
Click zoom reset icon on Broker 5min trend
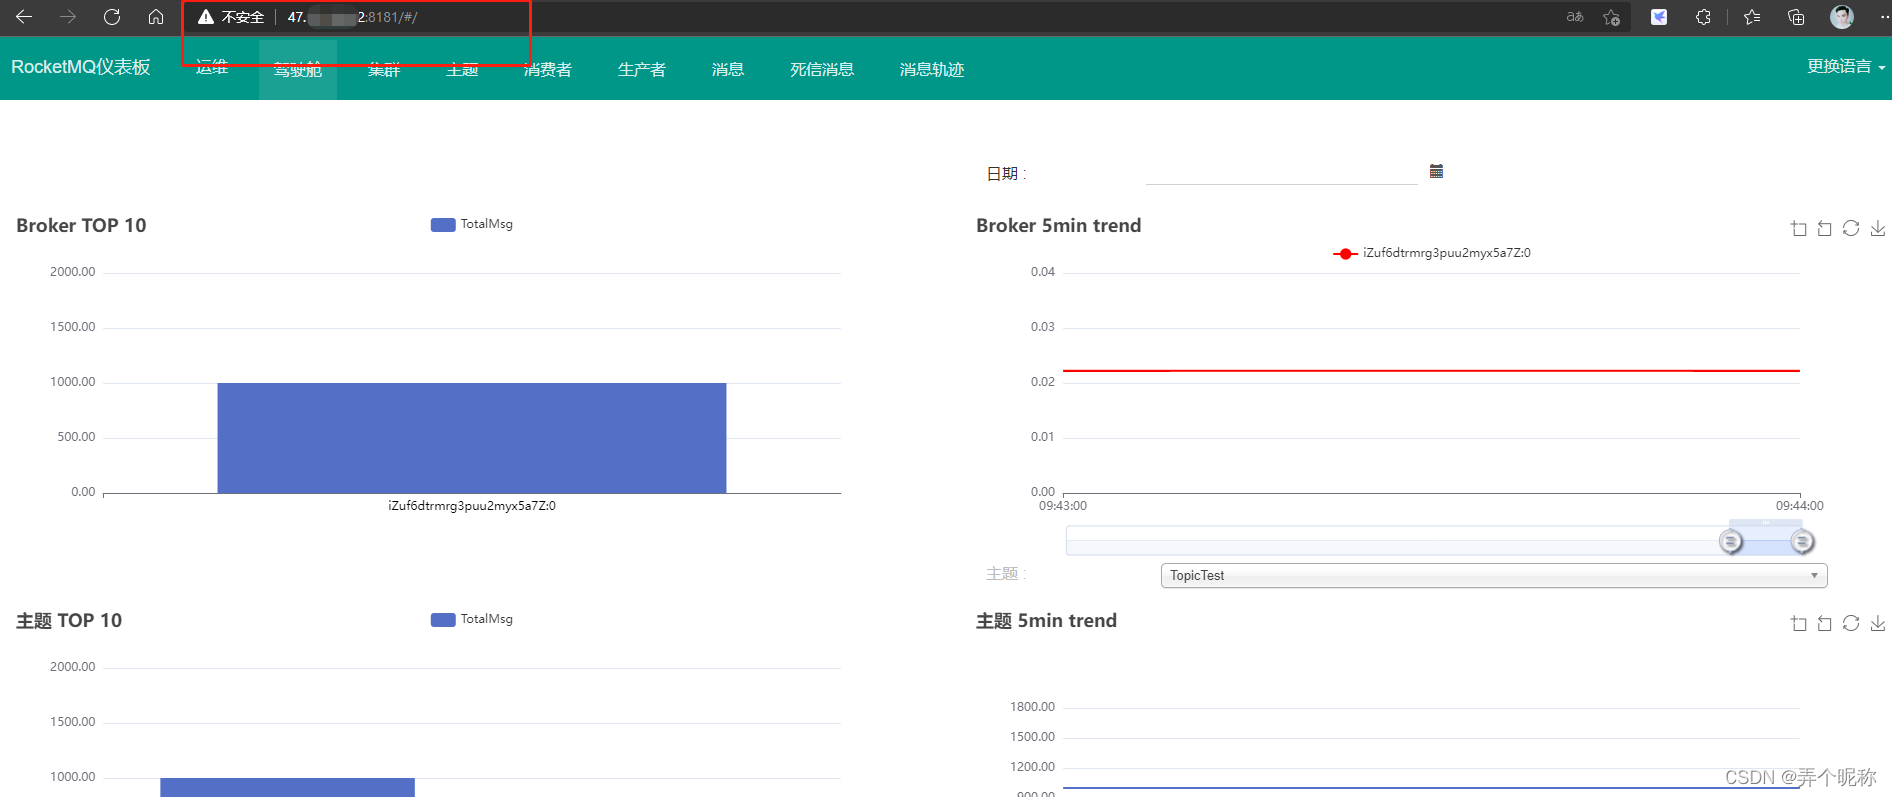coord(1824,228)
